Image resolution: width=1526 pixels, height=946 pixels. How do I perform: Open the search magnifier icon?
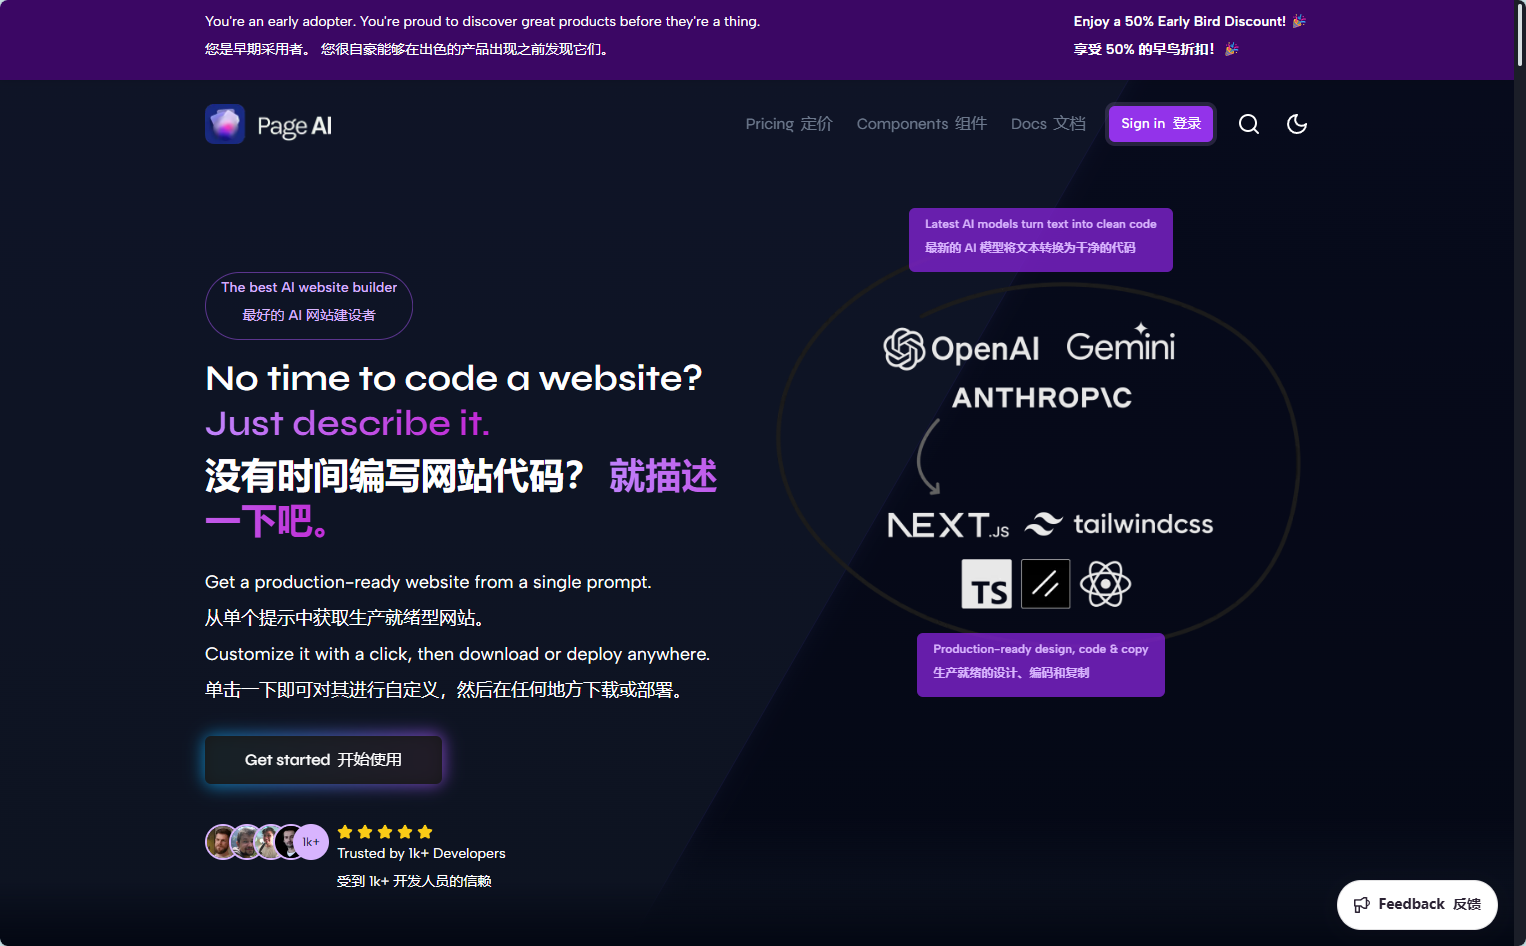[1249, 124]
